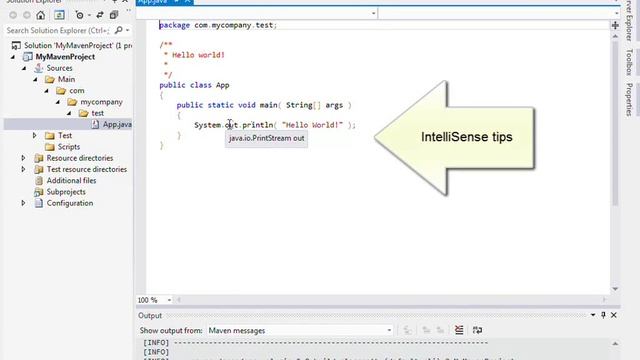Click "Hello World!" string literal in code

tap(312, 125)
